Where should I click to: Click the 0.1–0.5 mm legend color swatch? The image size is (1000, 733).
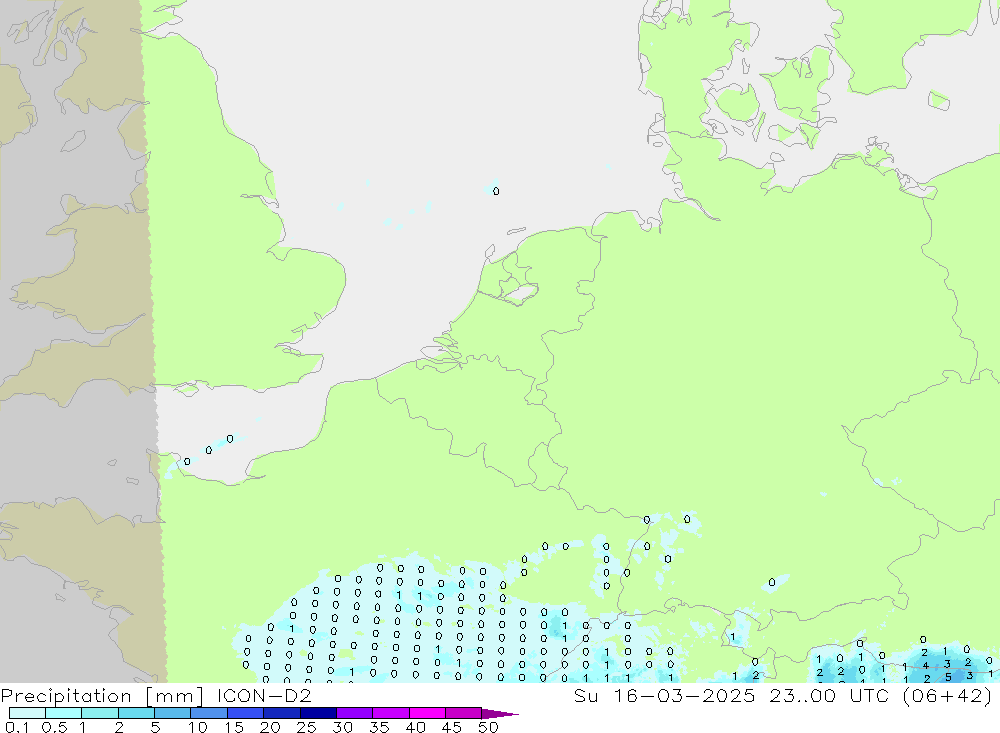click(x=27, y=713)
